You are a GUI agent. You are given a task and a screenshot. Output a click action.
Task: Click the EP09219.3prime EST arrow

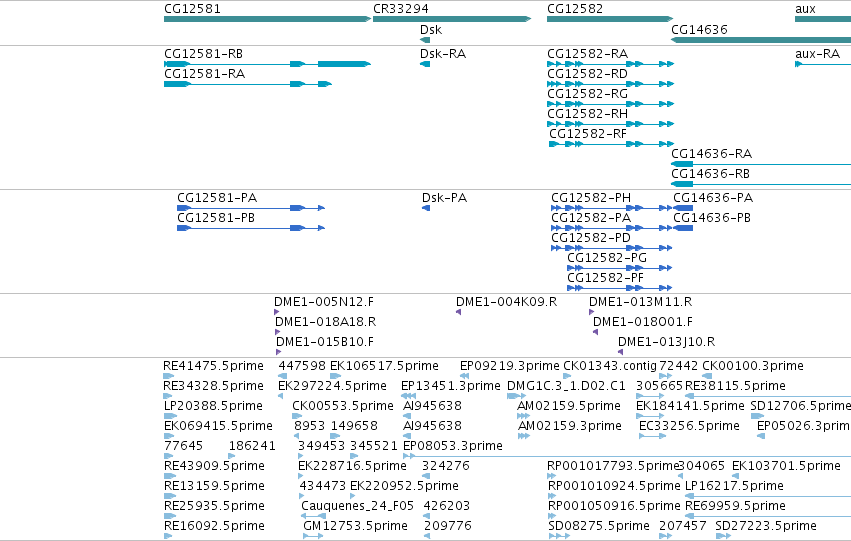465,376
